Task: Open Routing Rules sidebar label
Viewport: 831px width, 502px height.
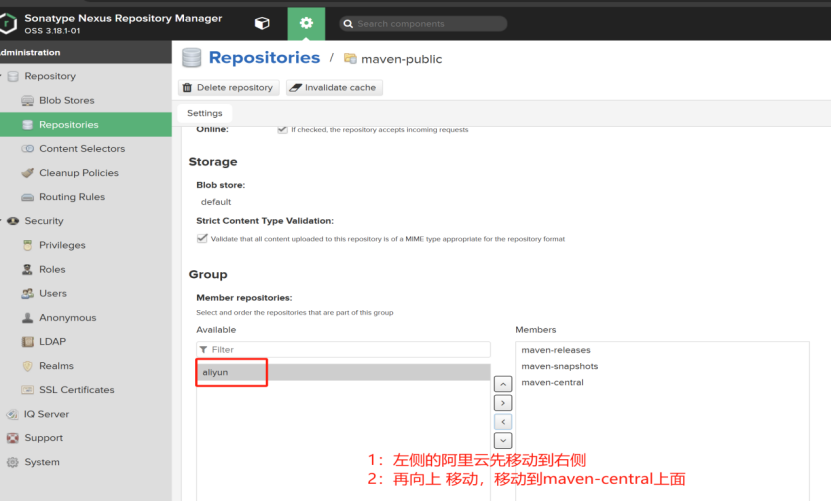Action: click(x=72, y=197)
